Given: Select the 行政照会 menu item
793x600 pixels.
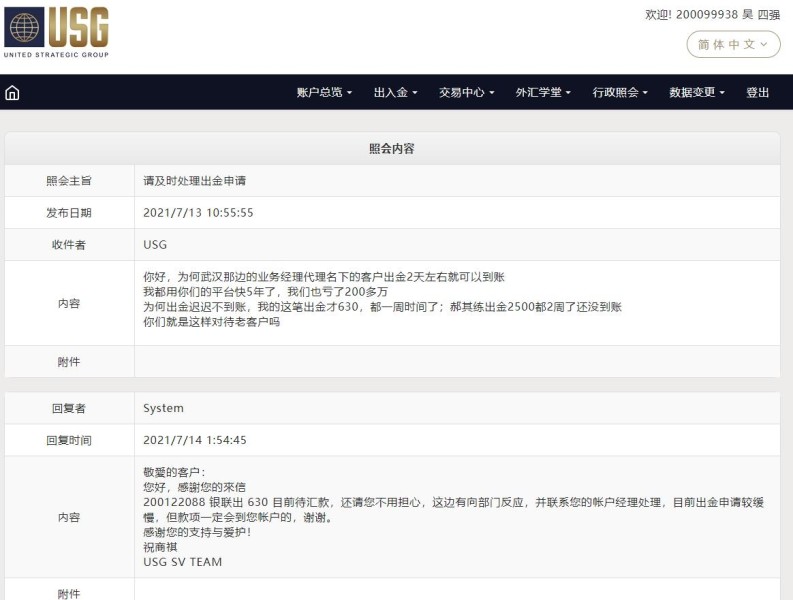Looking at the screenshot, I should [x=620, y=92].
